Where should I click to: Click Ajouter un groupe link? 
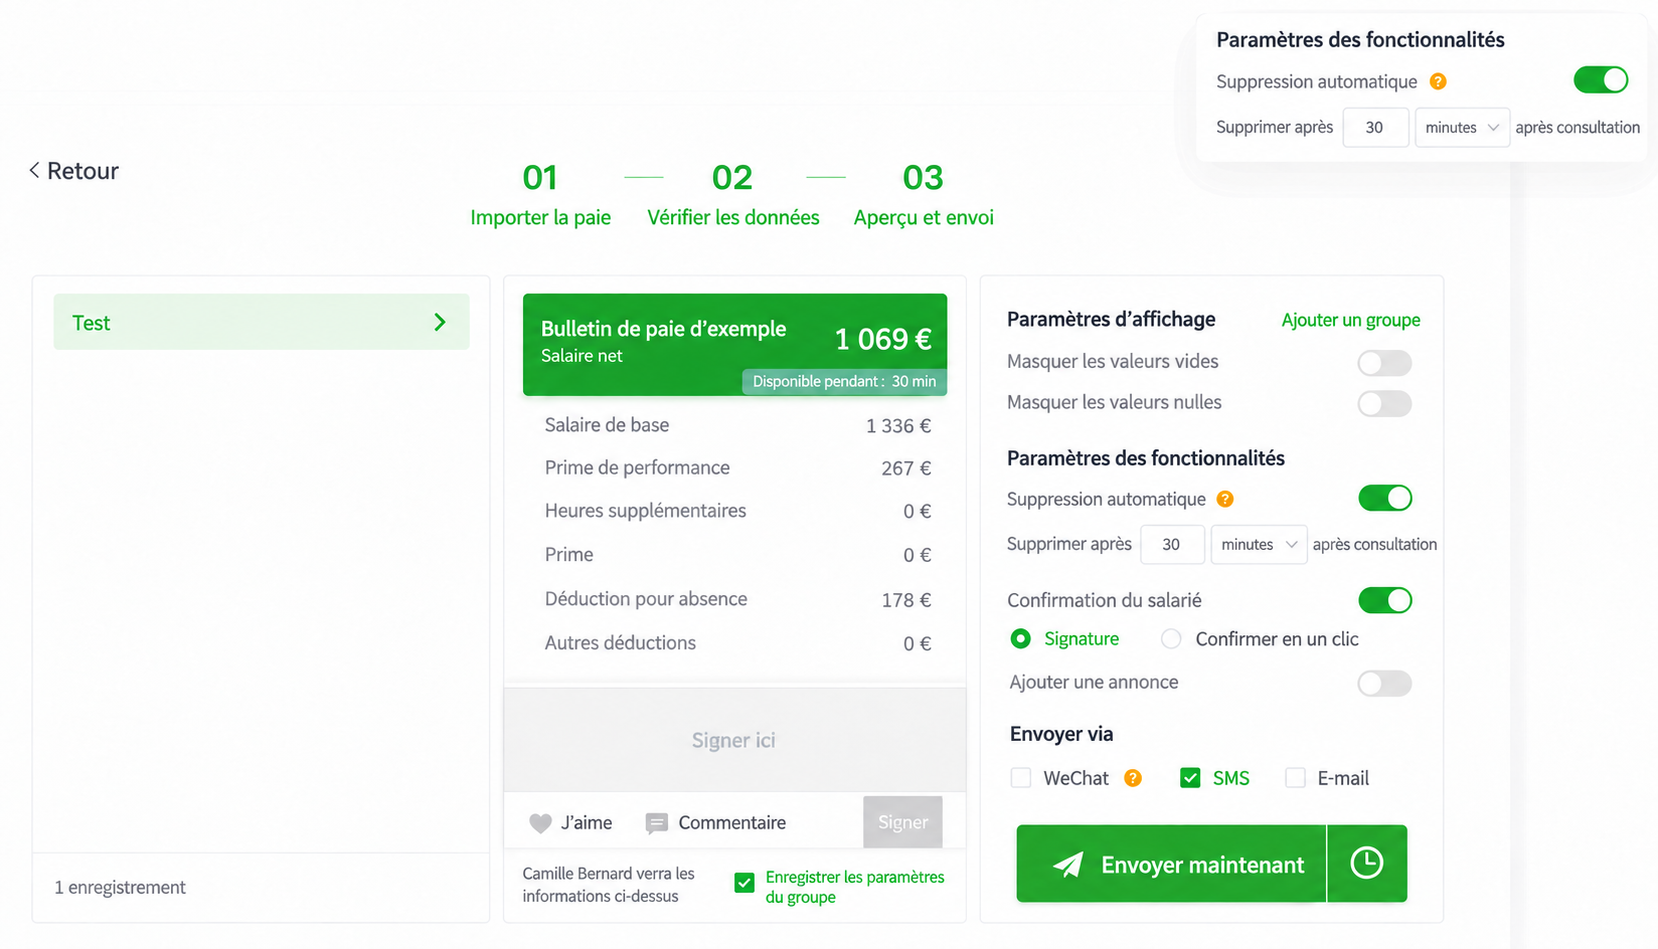click(1350, 320)
